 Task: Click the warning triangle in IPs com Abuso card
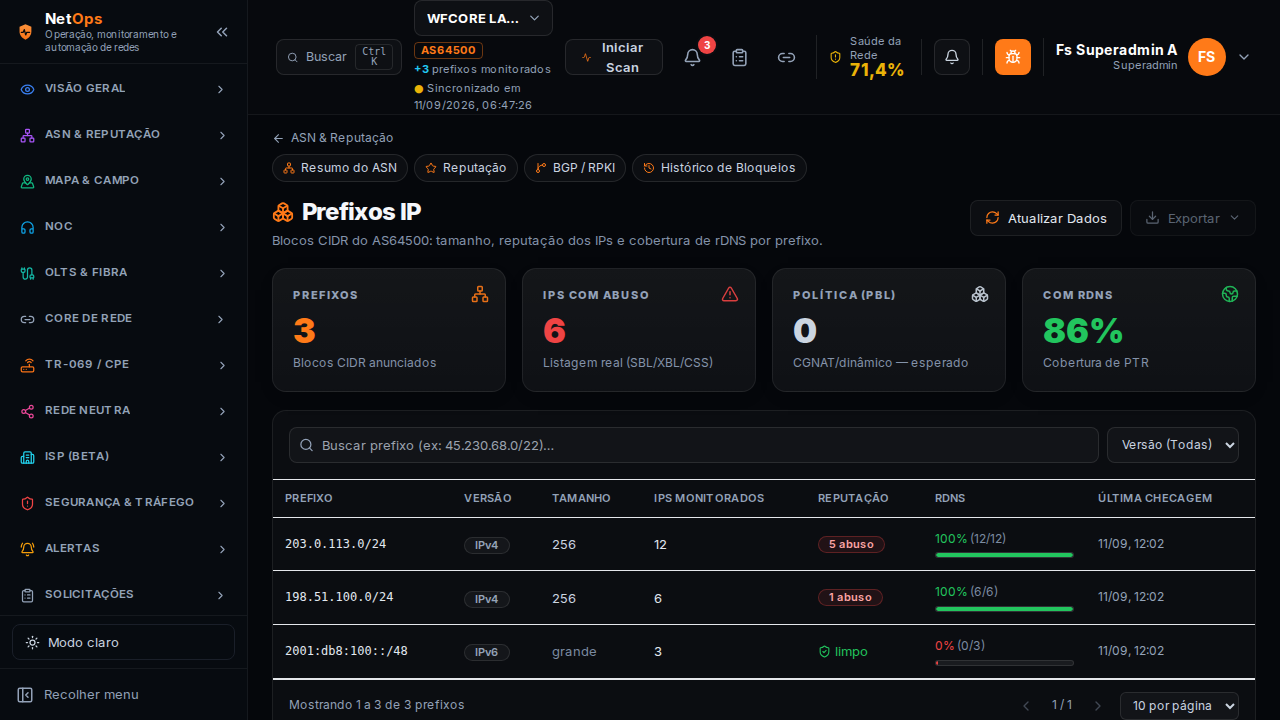click(x=730, y=294)
